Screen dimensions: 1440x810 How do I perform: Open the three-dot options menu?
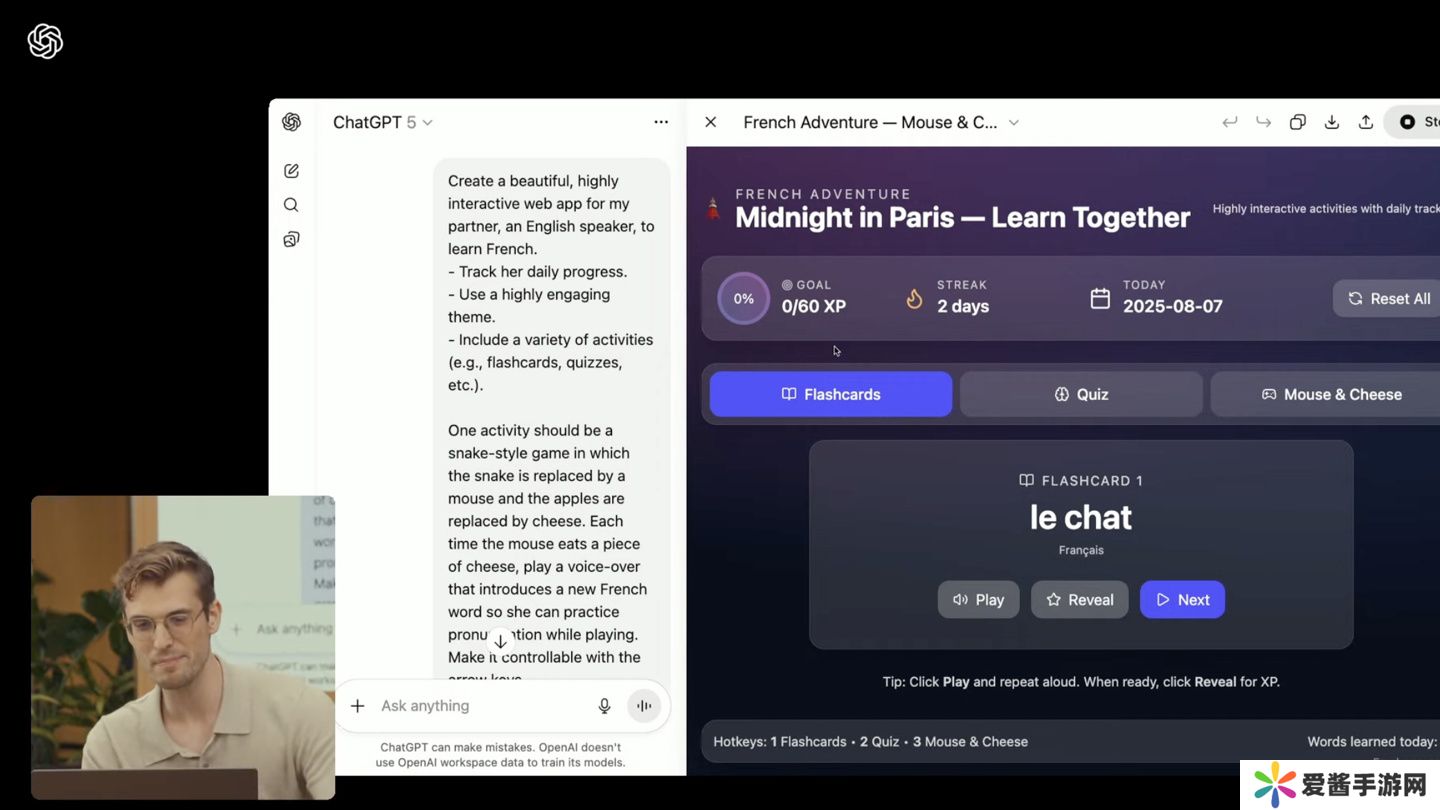click(x=661, y=122)
